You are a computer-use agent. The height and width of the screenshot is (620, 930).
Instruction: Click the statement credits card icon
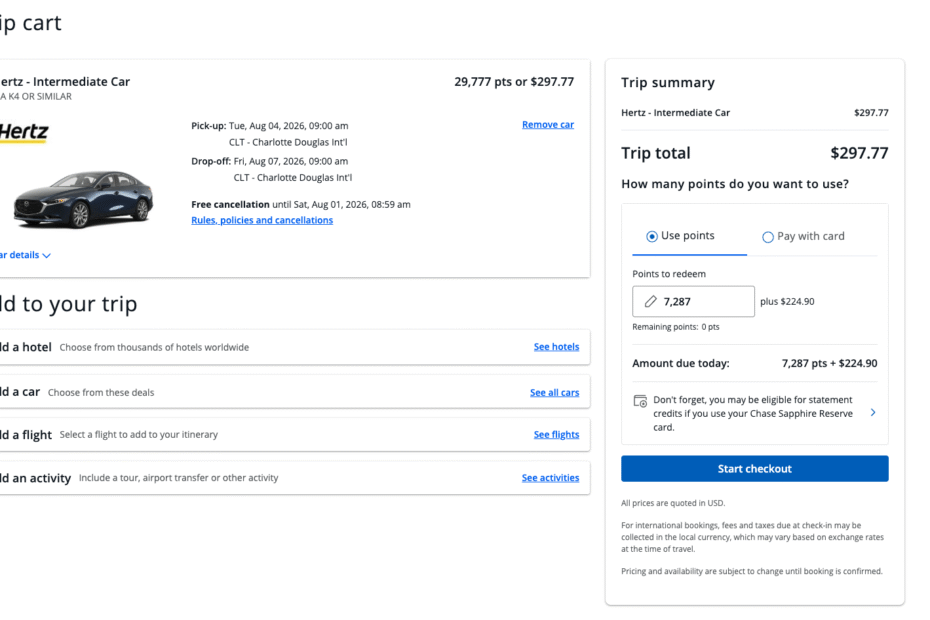[x=641, y=401]
